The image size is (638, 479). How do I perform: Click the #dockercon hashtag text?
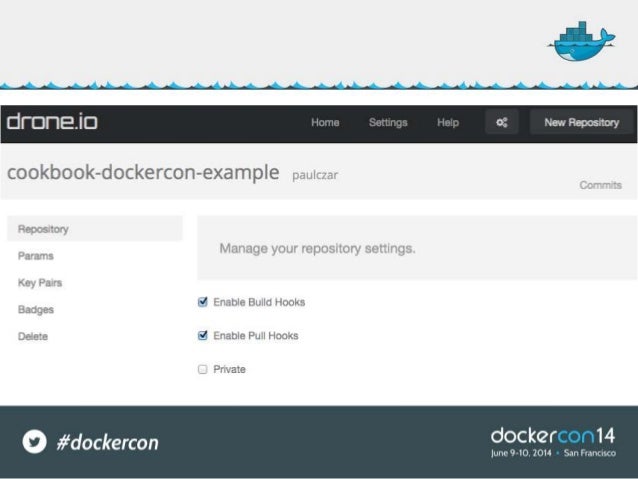tap(108, 442)
